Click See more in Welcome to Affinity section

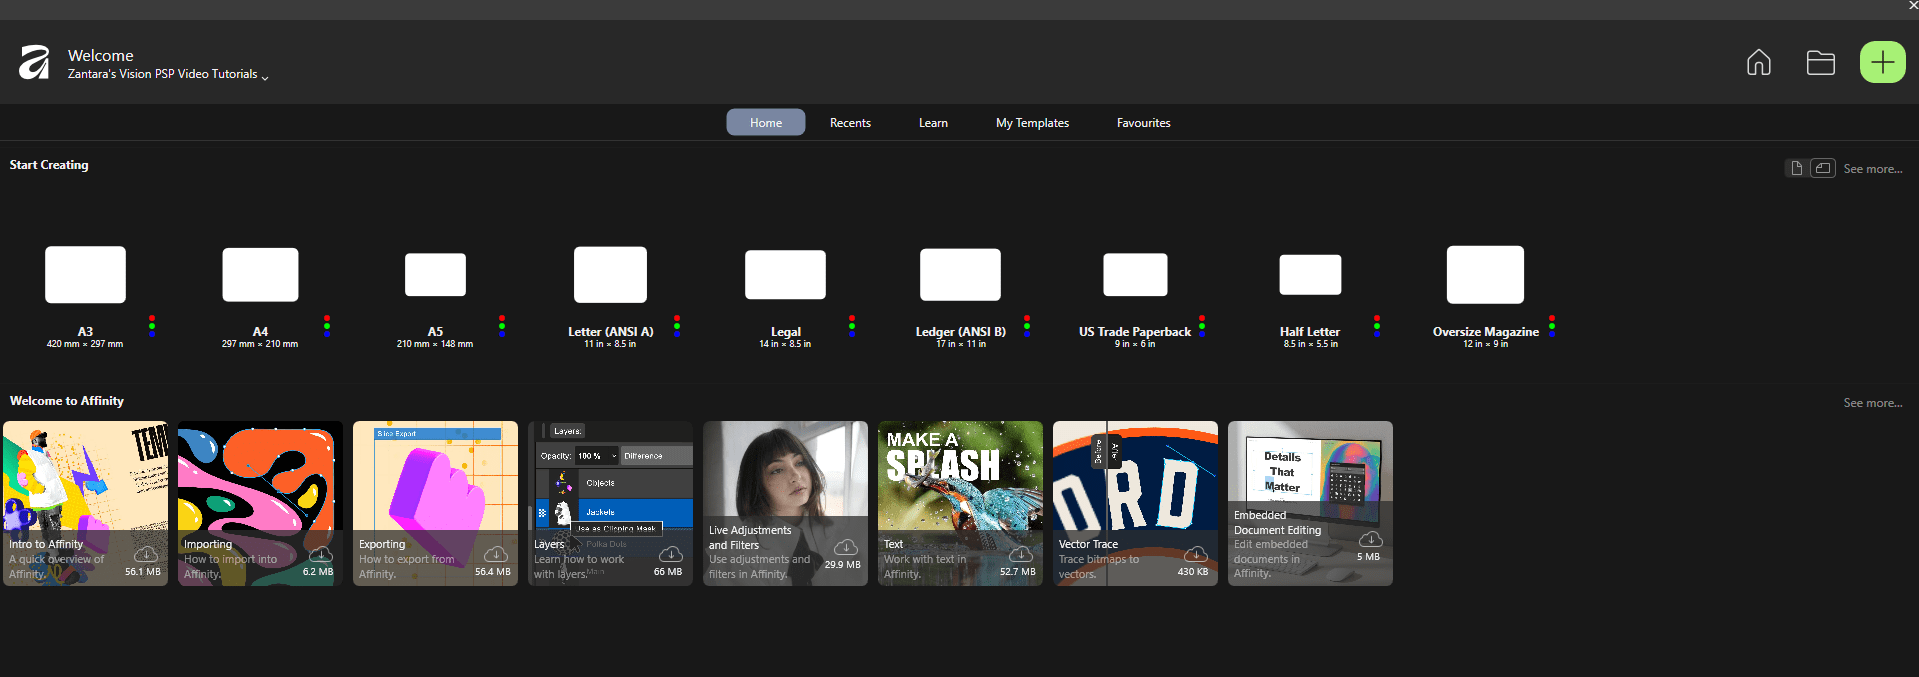(x=1872, y=403)
